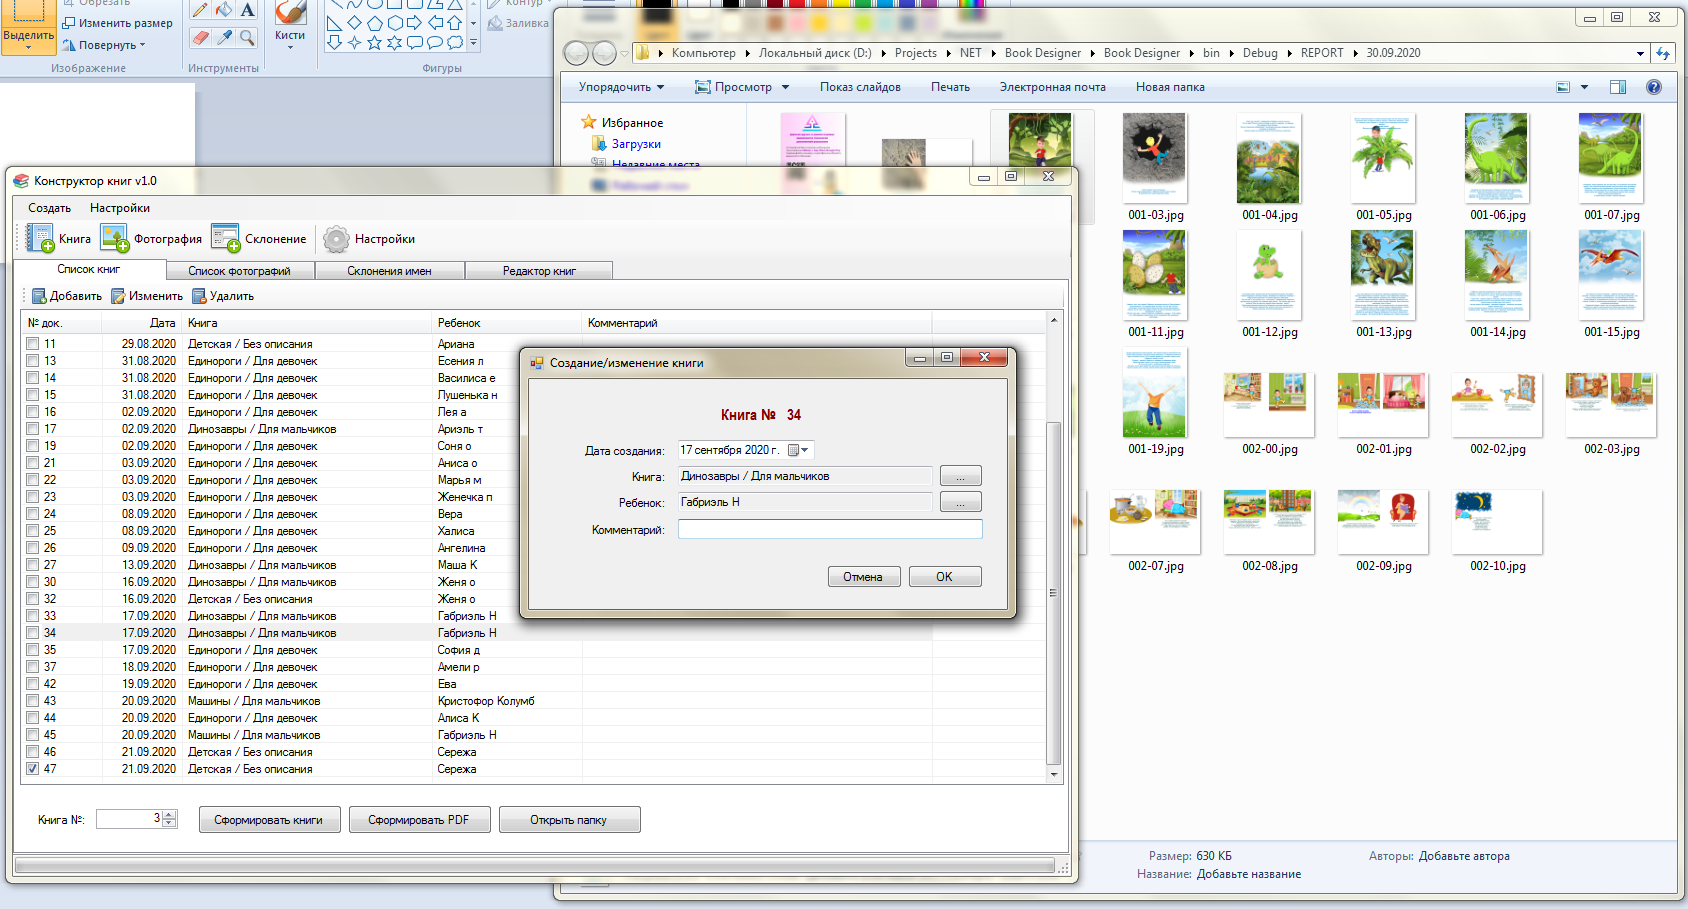Expand the Просмотр dropdown arrow in Explorer
1688x909 pixels.
click(x=785, y=87)
